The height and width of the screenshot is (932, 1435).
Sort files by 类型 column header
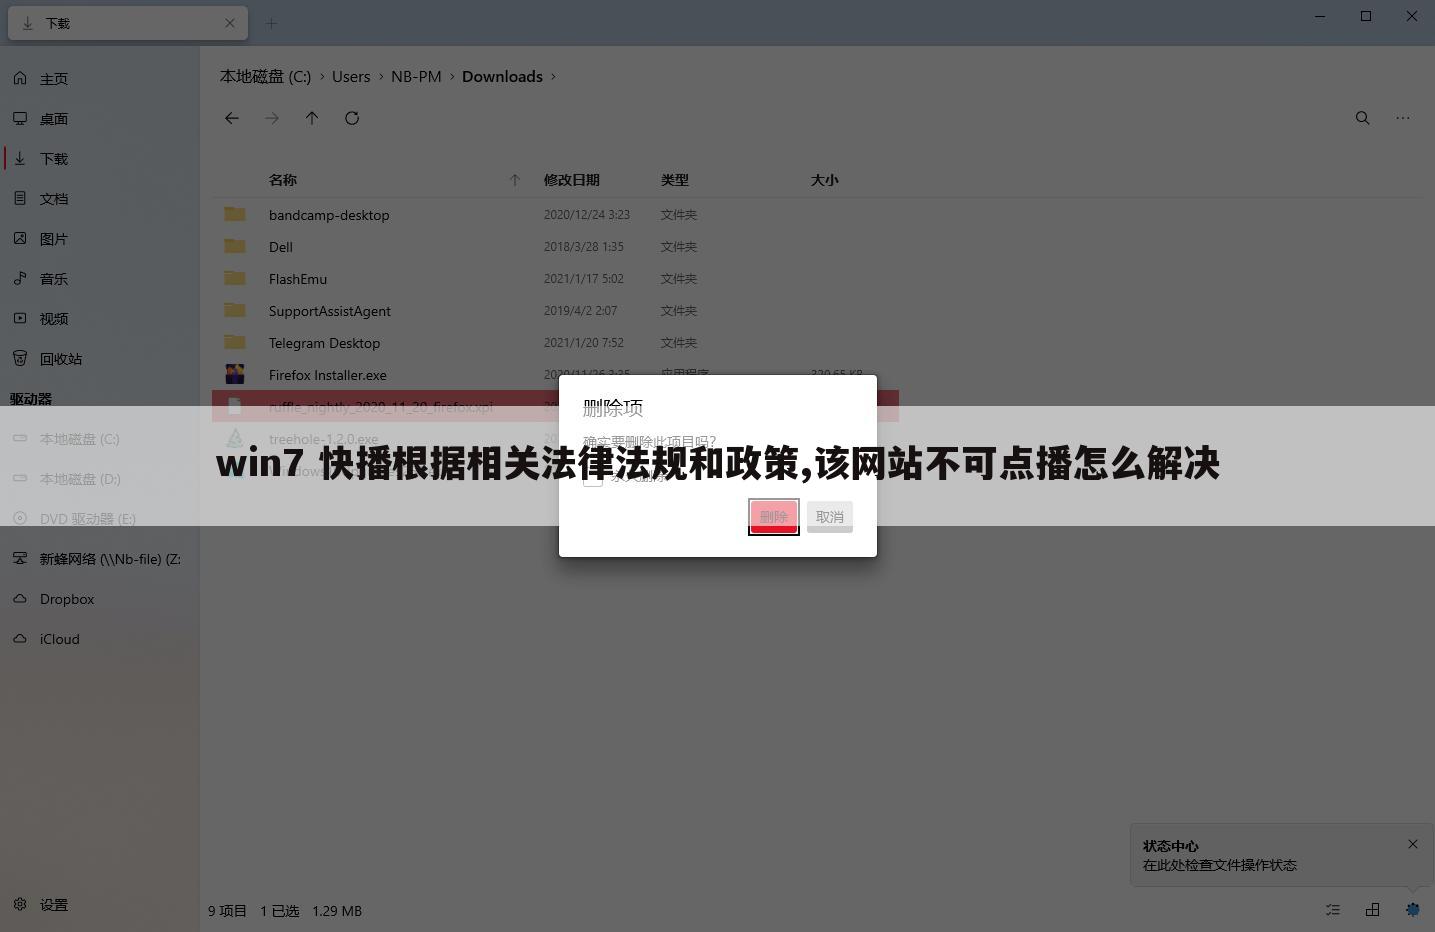click(x=675, y=180)
